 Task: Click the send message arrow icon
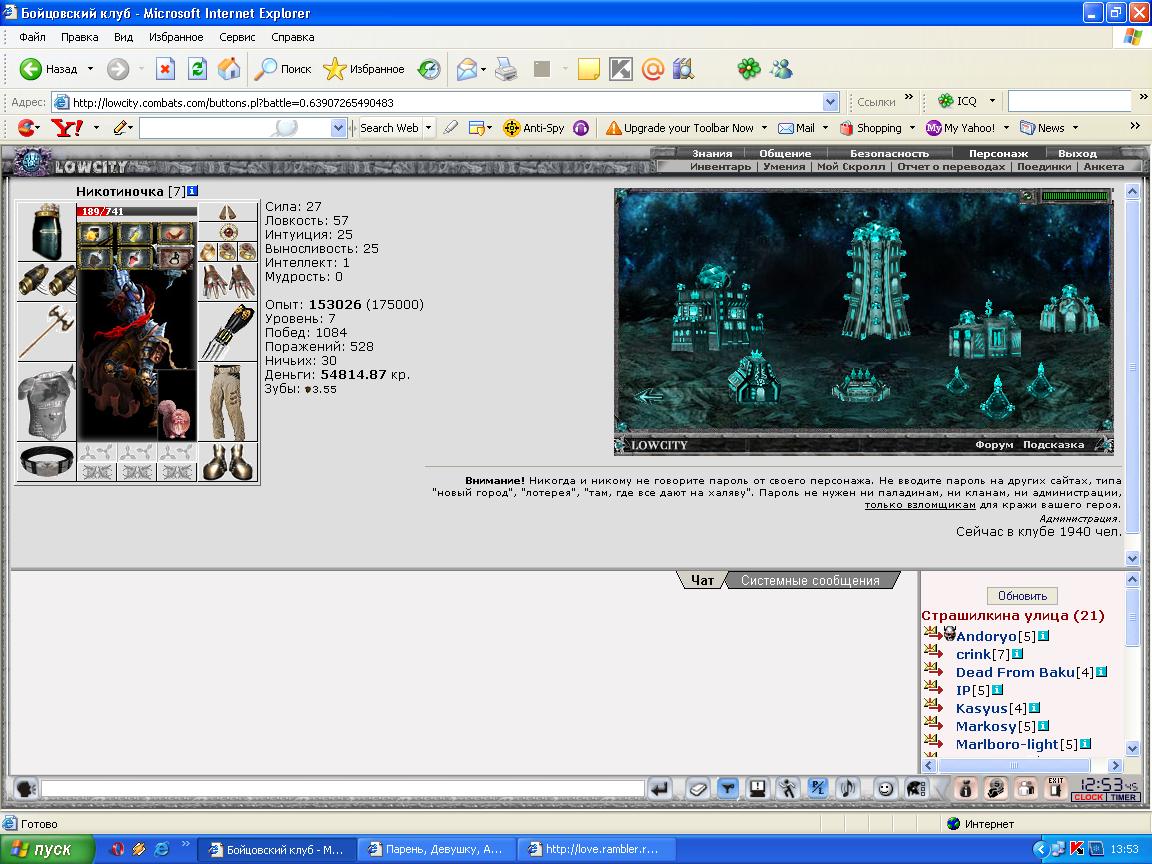660,788
